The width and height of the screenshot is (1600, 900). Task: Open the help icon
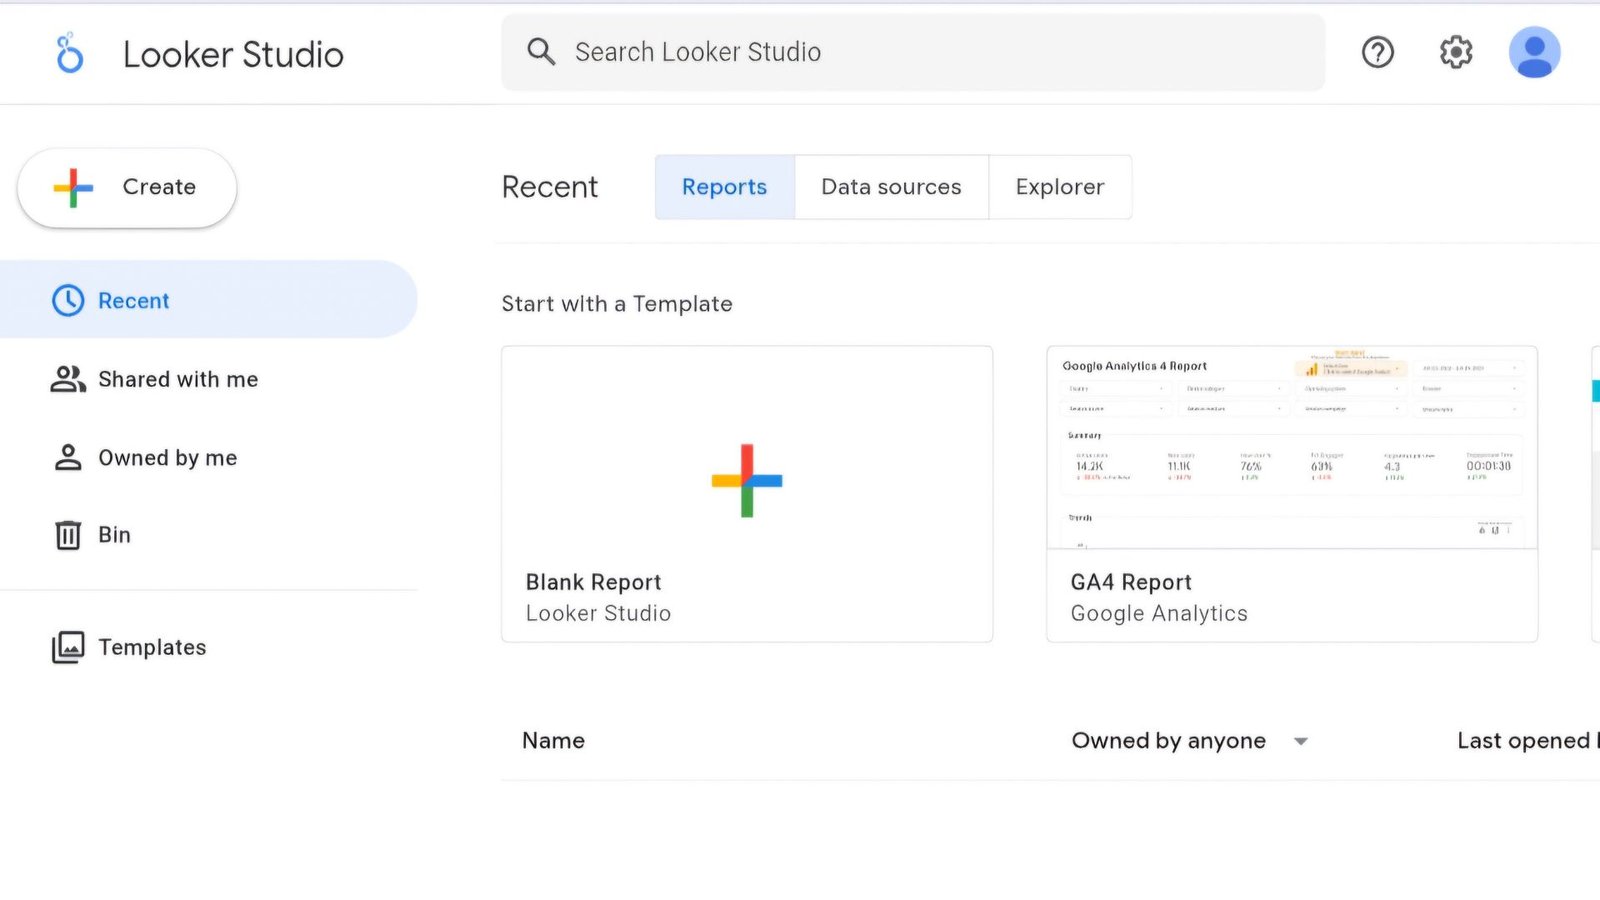click(1378, 52)
